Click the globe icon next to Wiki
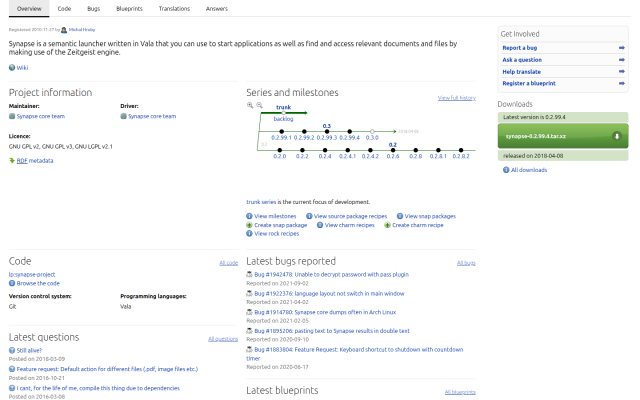The image size is (640, 400). pos(12,68)
